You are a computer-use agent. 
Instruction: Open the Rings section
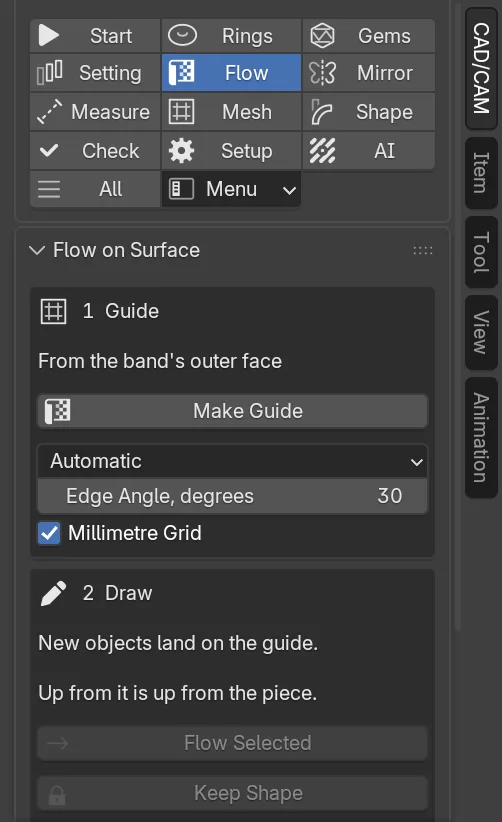click(x=231, y=36)
